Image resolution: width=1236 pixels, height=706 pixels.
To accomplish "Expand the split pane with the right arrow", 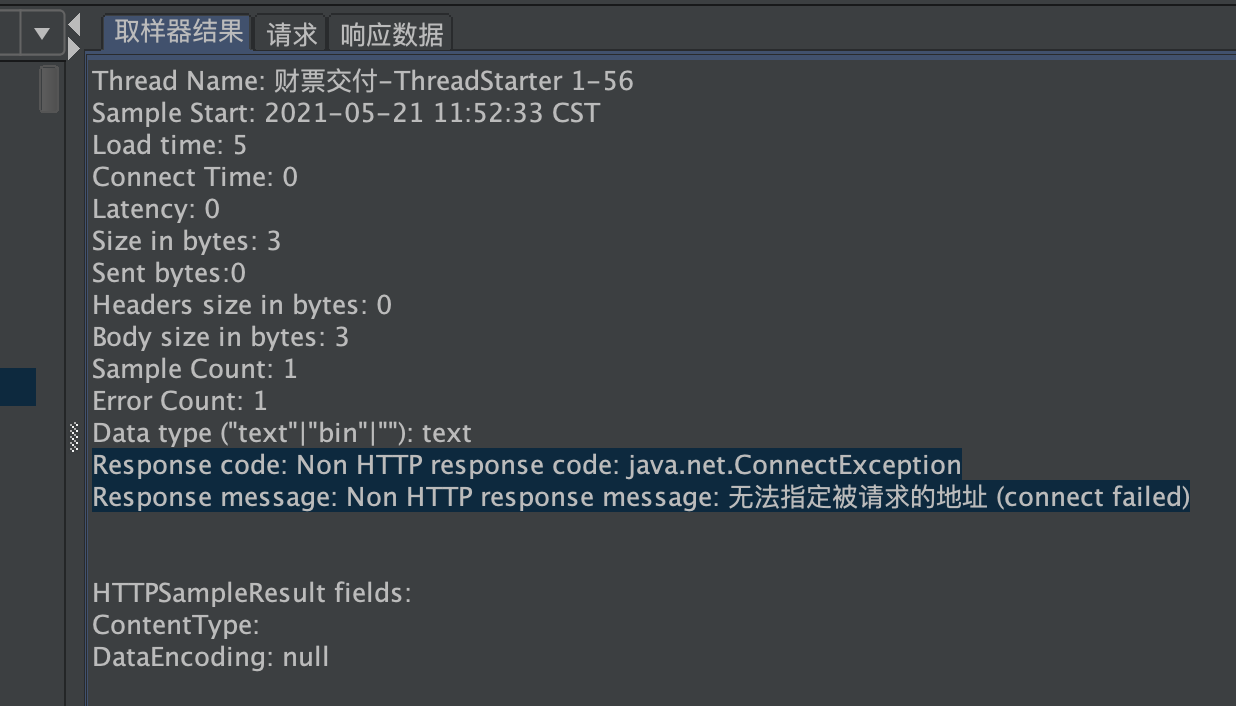I will coord(74,47).
